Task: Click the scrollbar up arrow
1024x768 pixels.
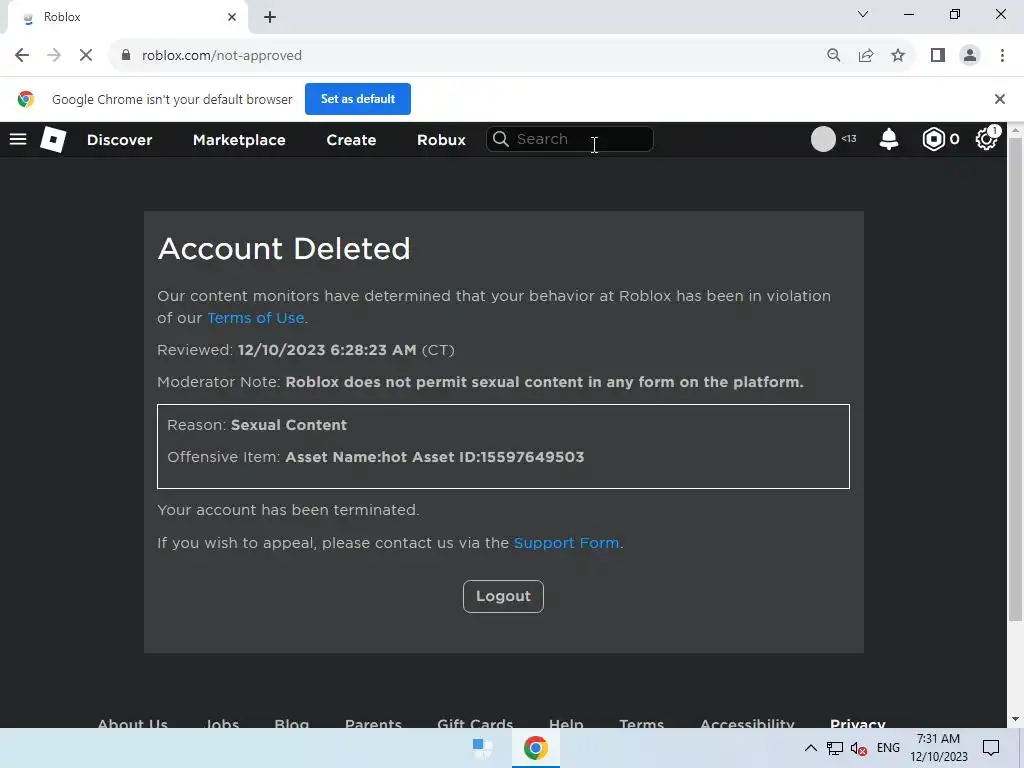Action: pos(1015,130)
